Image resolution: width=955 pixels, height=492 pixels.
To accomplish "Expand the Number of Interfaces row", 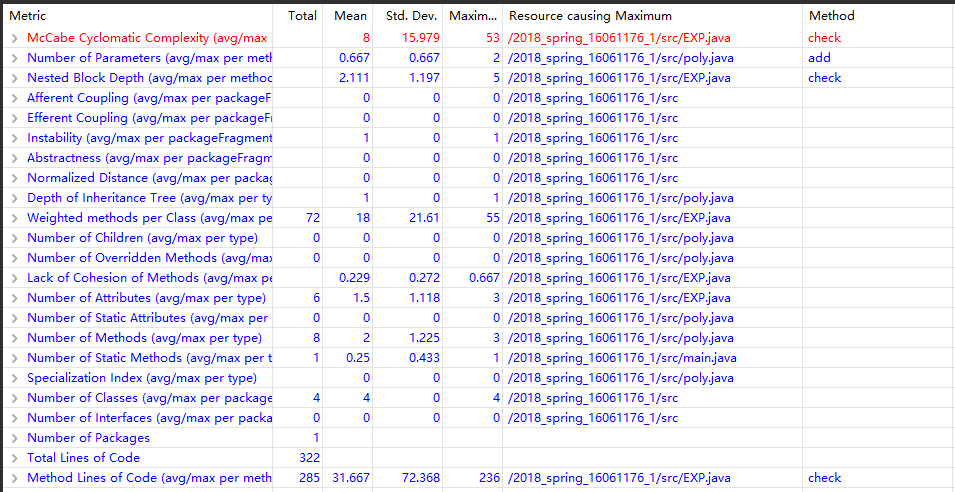I will [15, 418].
